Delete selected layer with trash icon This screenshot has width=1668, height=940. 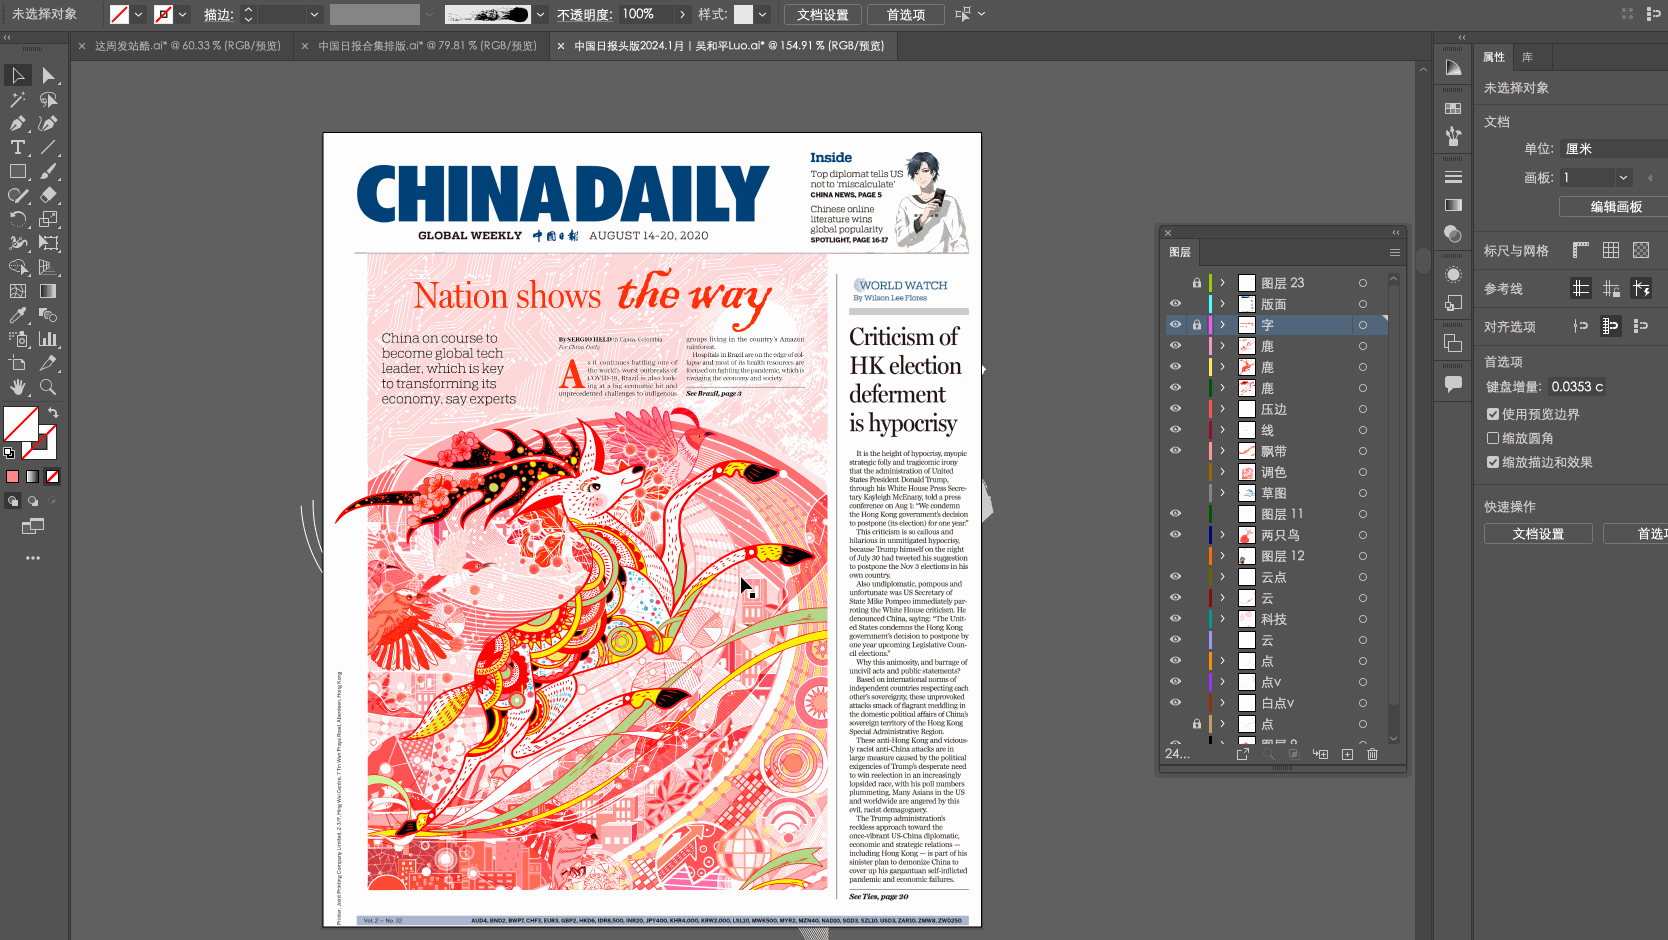pyautogui.click(x=1372, y=754)
